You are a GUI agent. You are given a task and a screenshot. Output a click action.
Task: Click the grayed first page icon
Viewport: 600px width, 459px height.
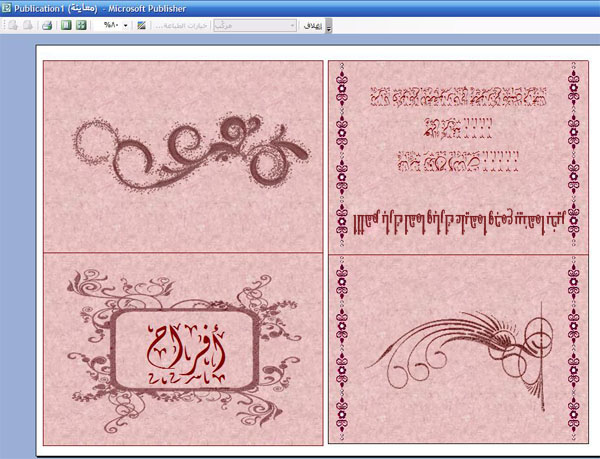pyautogui.click(x=13, y=24)
